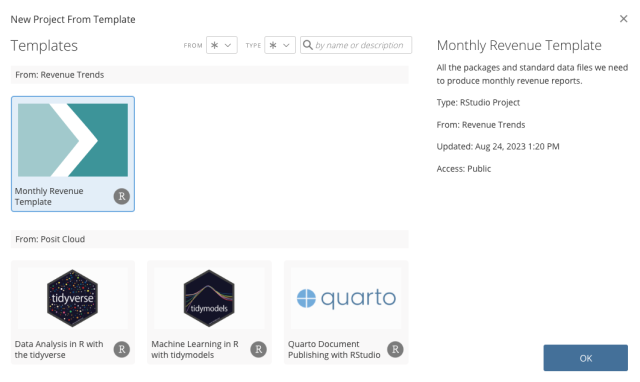640x382 pixels.
Task: Close the New Project From Template dialog
Action: coord(623,19)
